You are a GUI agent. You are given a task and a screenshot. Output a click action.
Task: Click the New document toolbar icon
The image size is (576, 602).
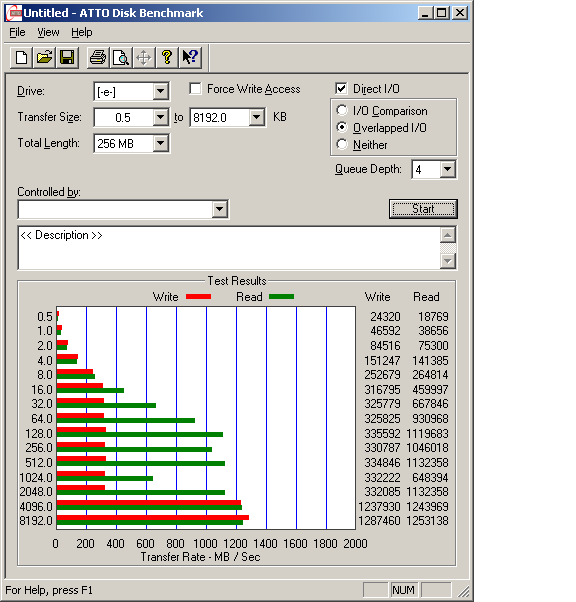click(21, 58)
